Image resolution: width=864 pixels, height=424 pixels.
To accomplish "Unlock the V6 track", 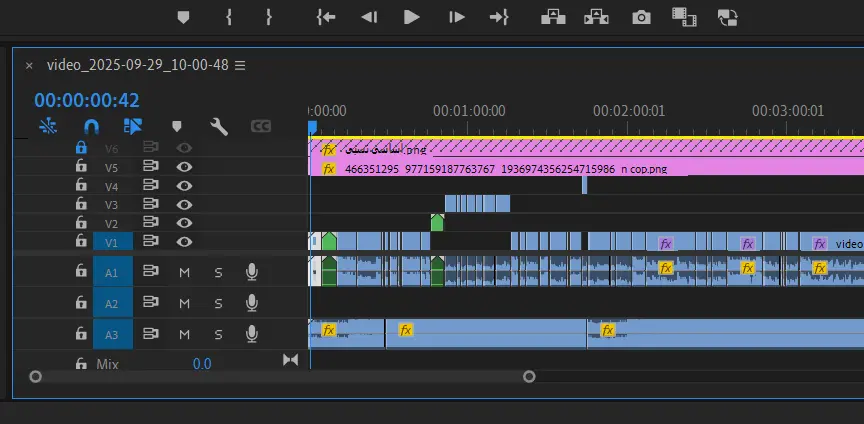I will (x=81, y=148).
